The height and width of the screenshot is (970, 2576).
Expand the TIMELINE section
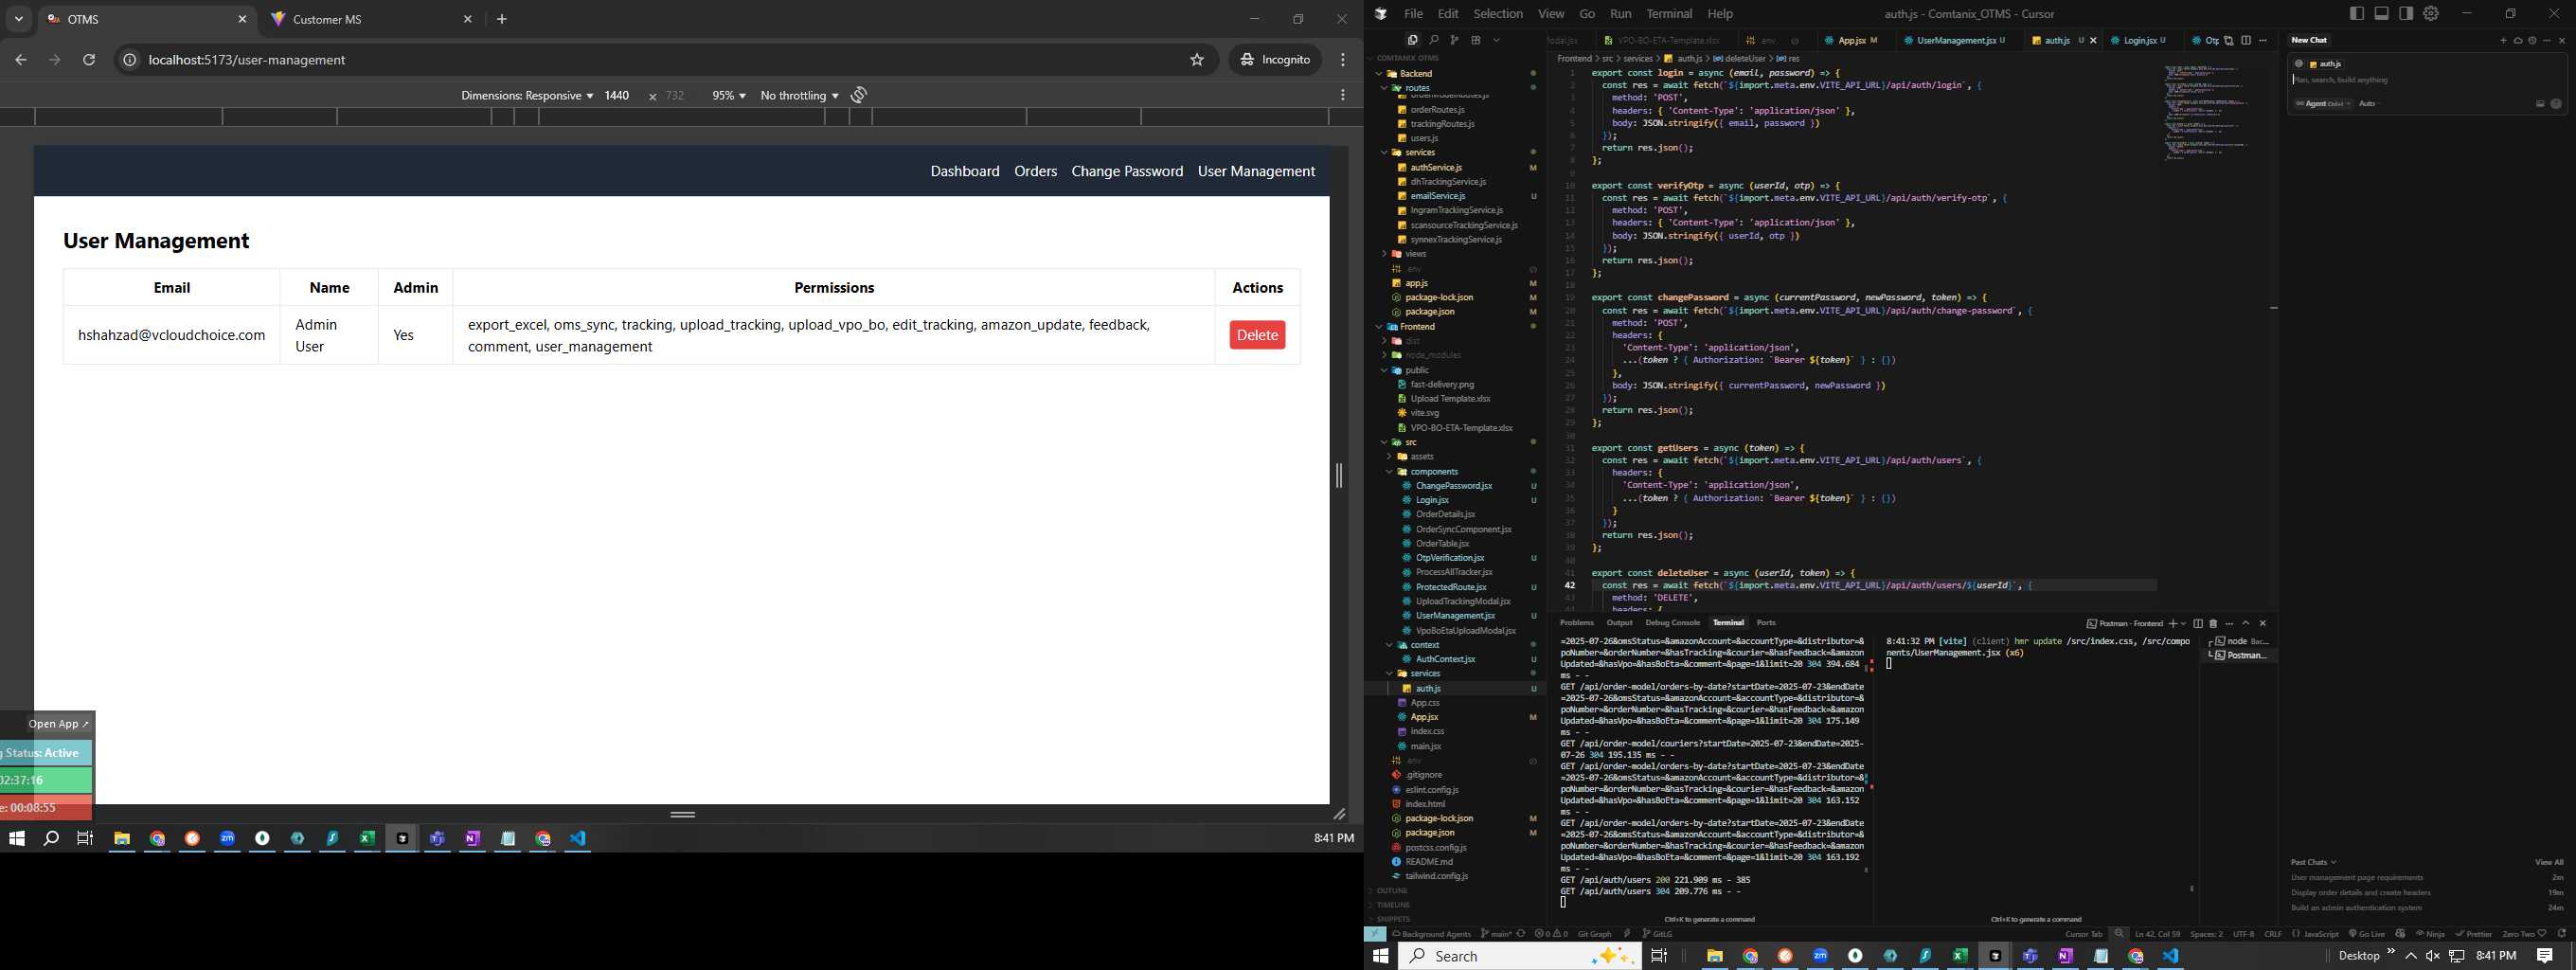click(1393, 904)
